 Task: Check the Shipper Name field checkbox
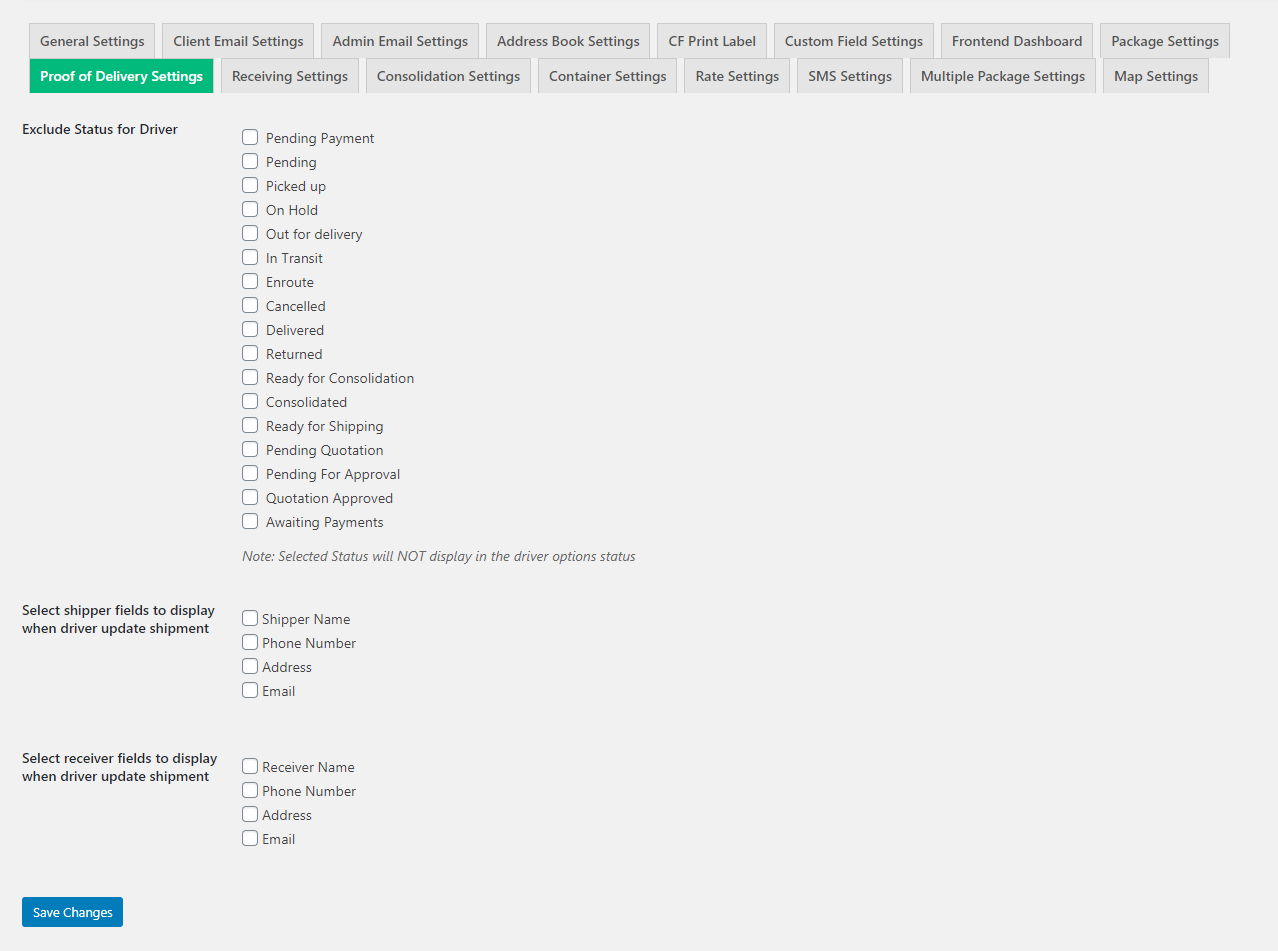point(250,618)
